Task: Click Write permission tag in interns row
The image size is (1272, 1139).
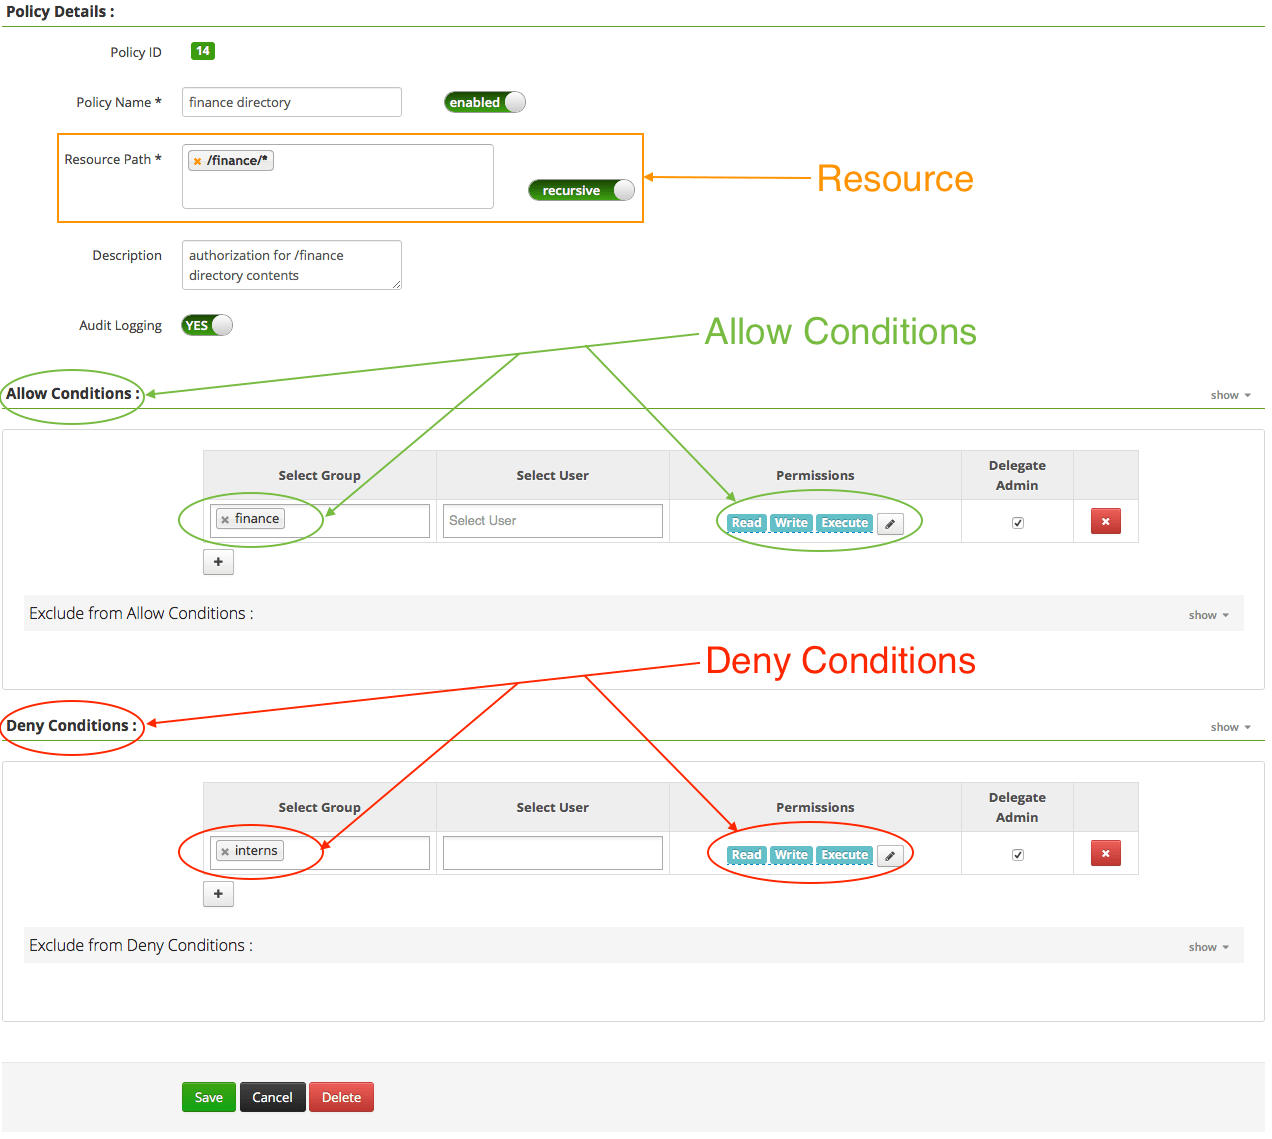Action: [x=791, y=855]
